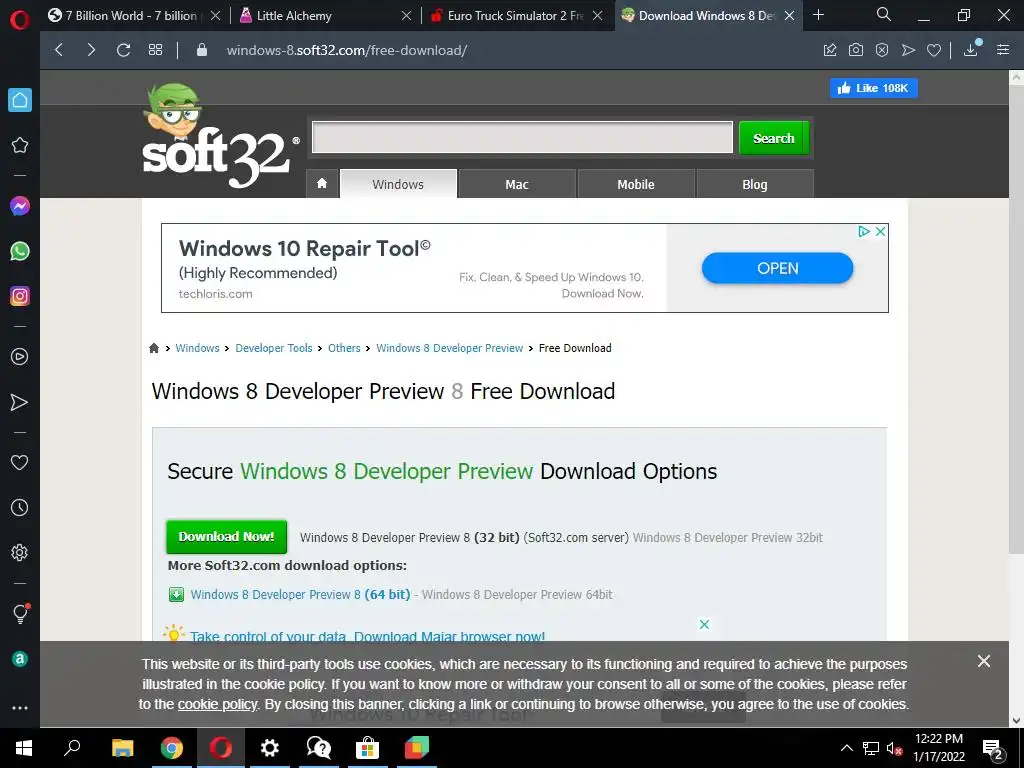Screen dimensions: 1024x768
Task: Open Settings gear in Opera sidebar
Action: 20,552
